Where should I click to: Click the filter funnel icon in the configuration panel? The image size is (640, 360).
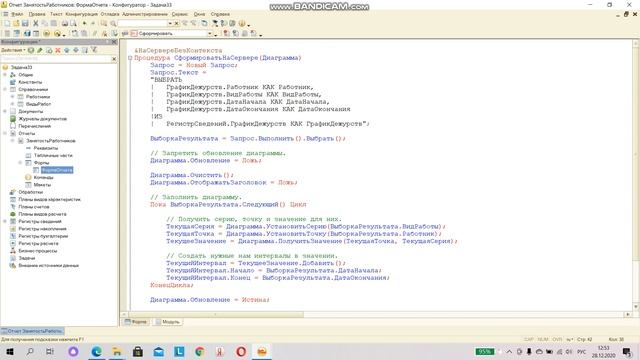pyautogui.click(x=94, y=50)
